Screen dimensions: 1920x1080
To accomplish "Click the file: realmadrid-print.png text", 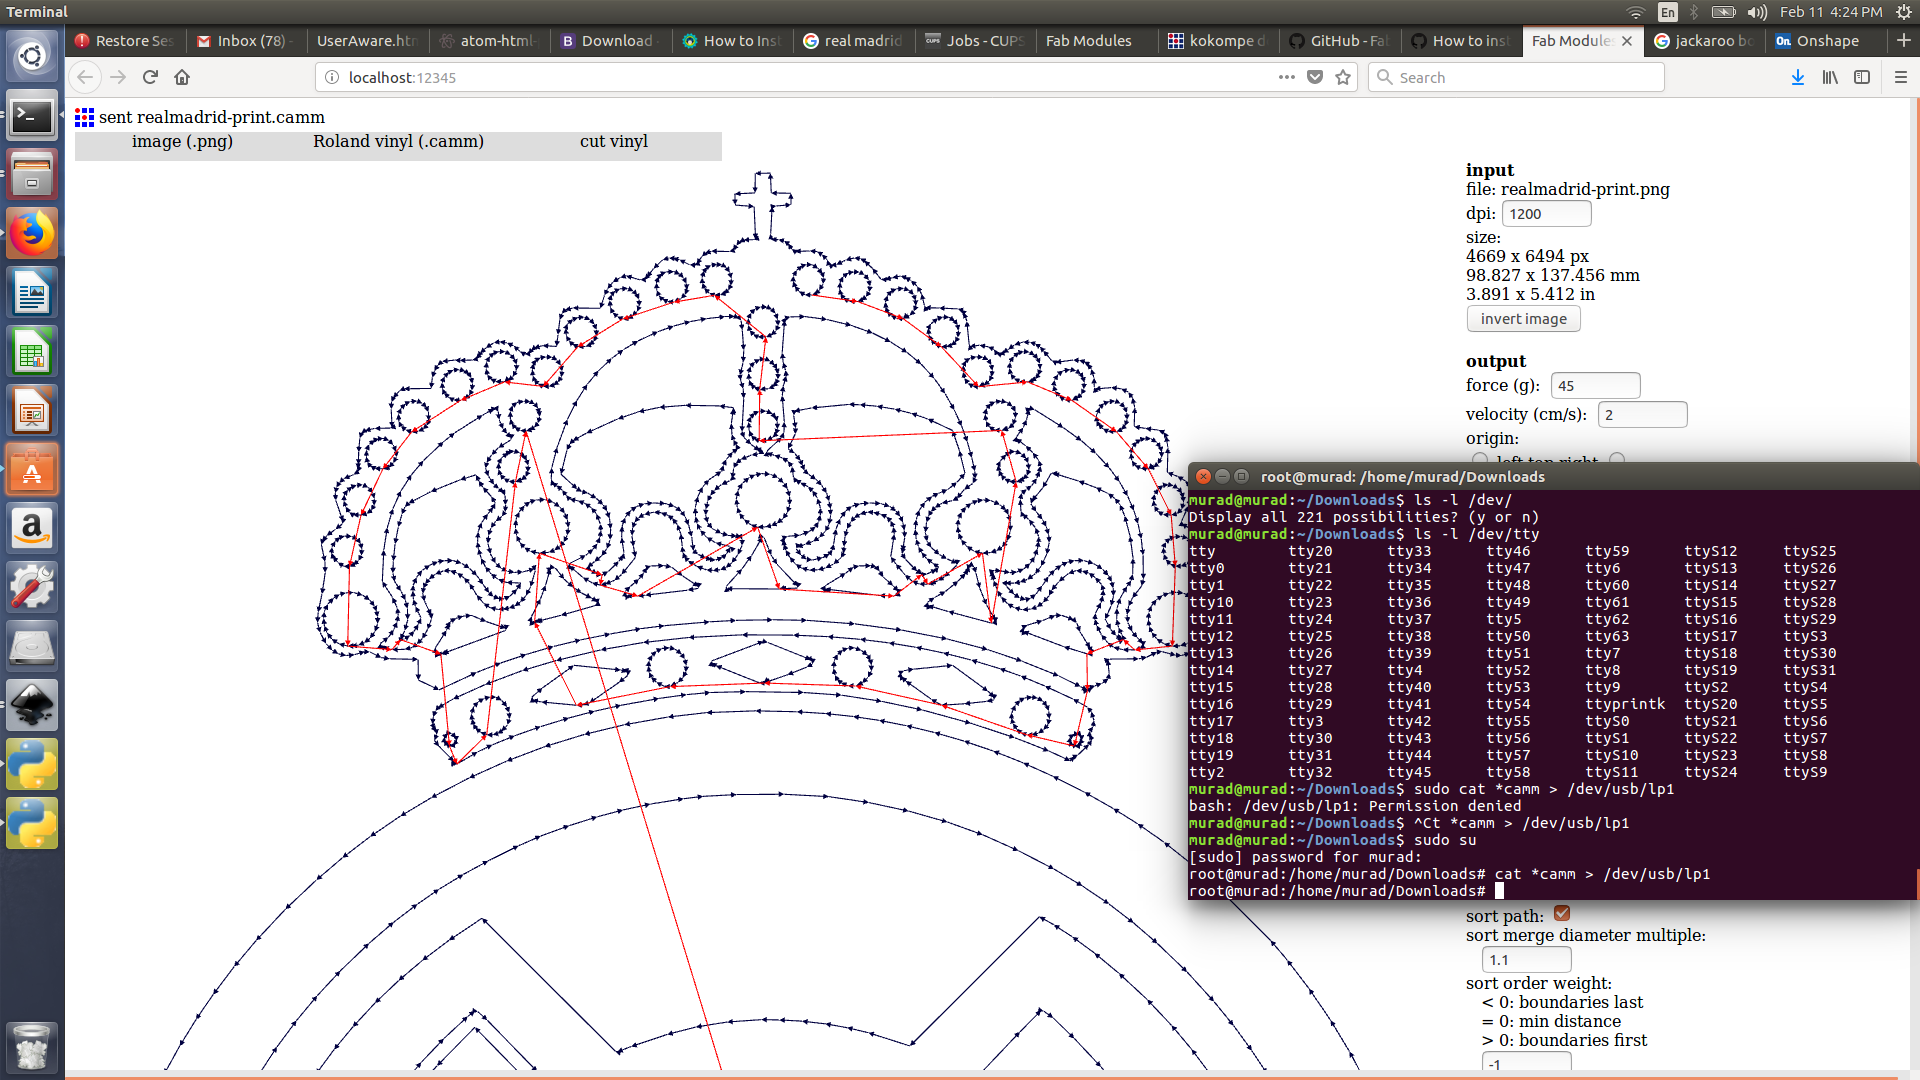I will click(x=1567, y=189).
